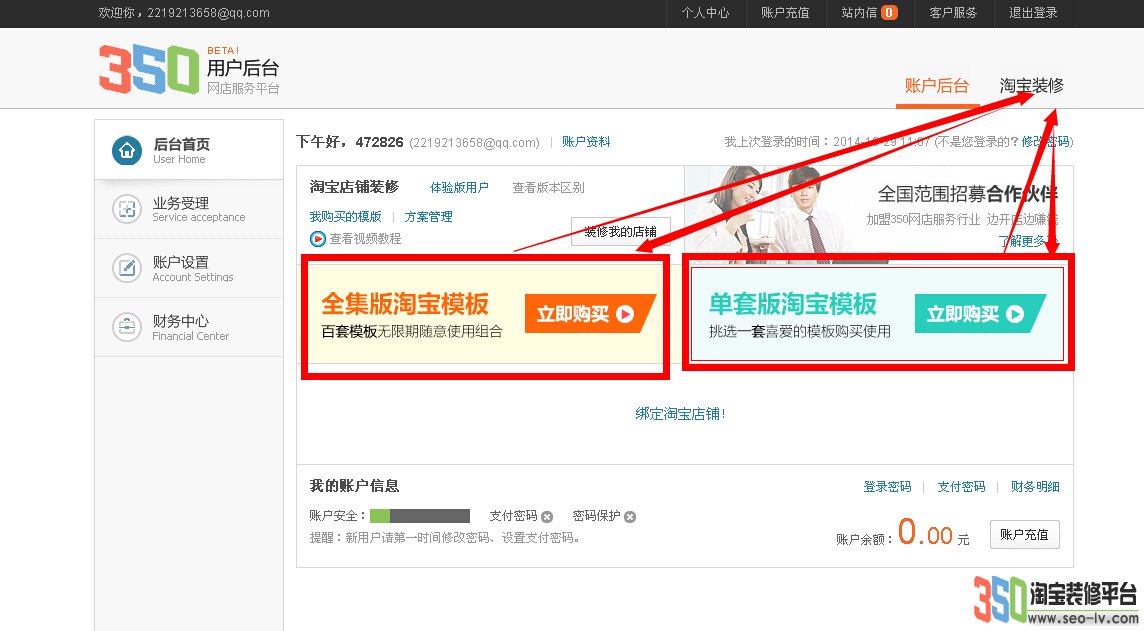Open the 账户资料 link

point(586,142)
